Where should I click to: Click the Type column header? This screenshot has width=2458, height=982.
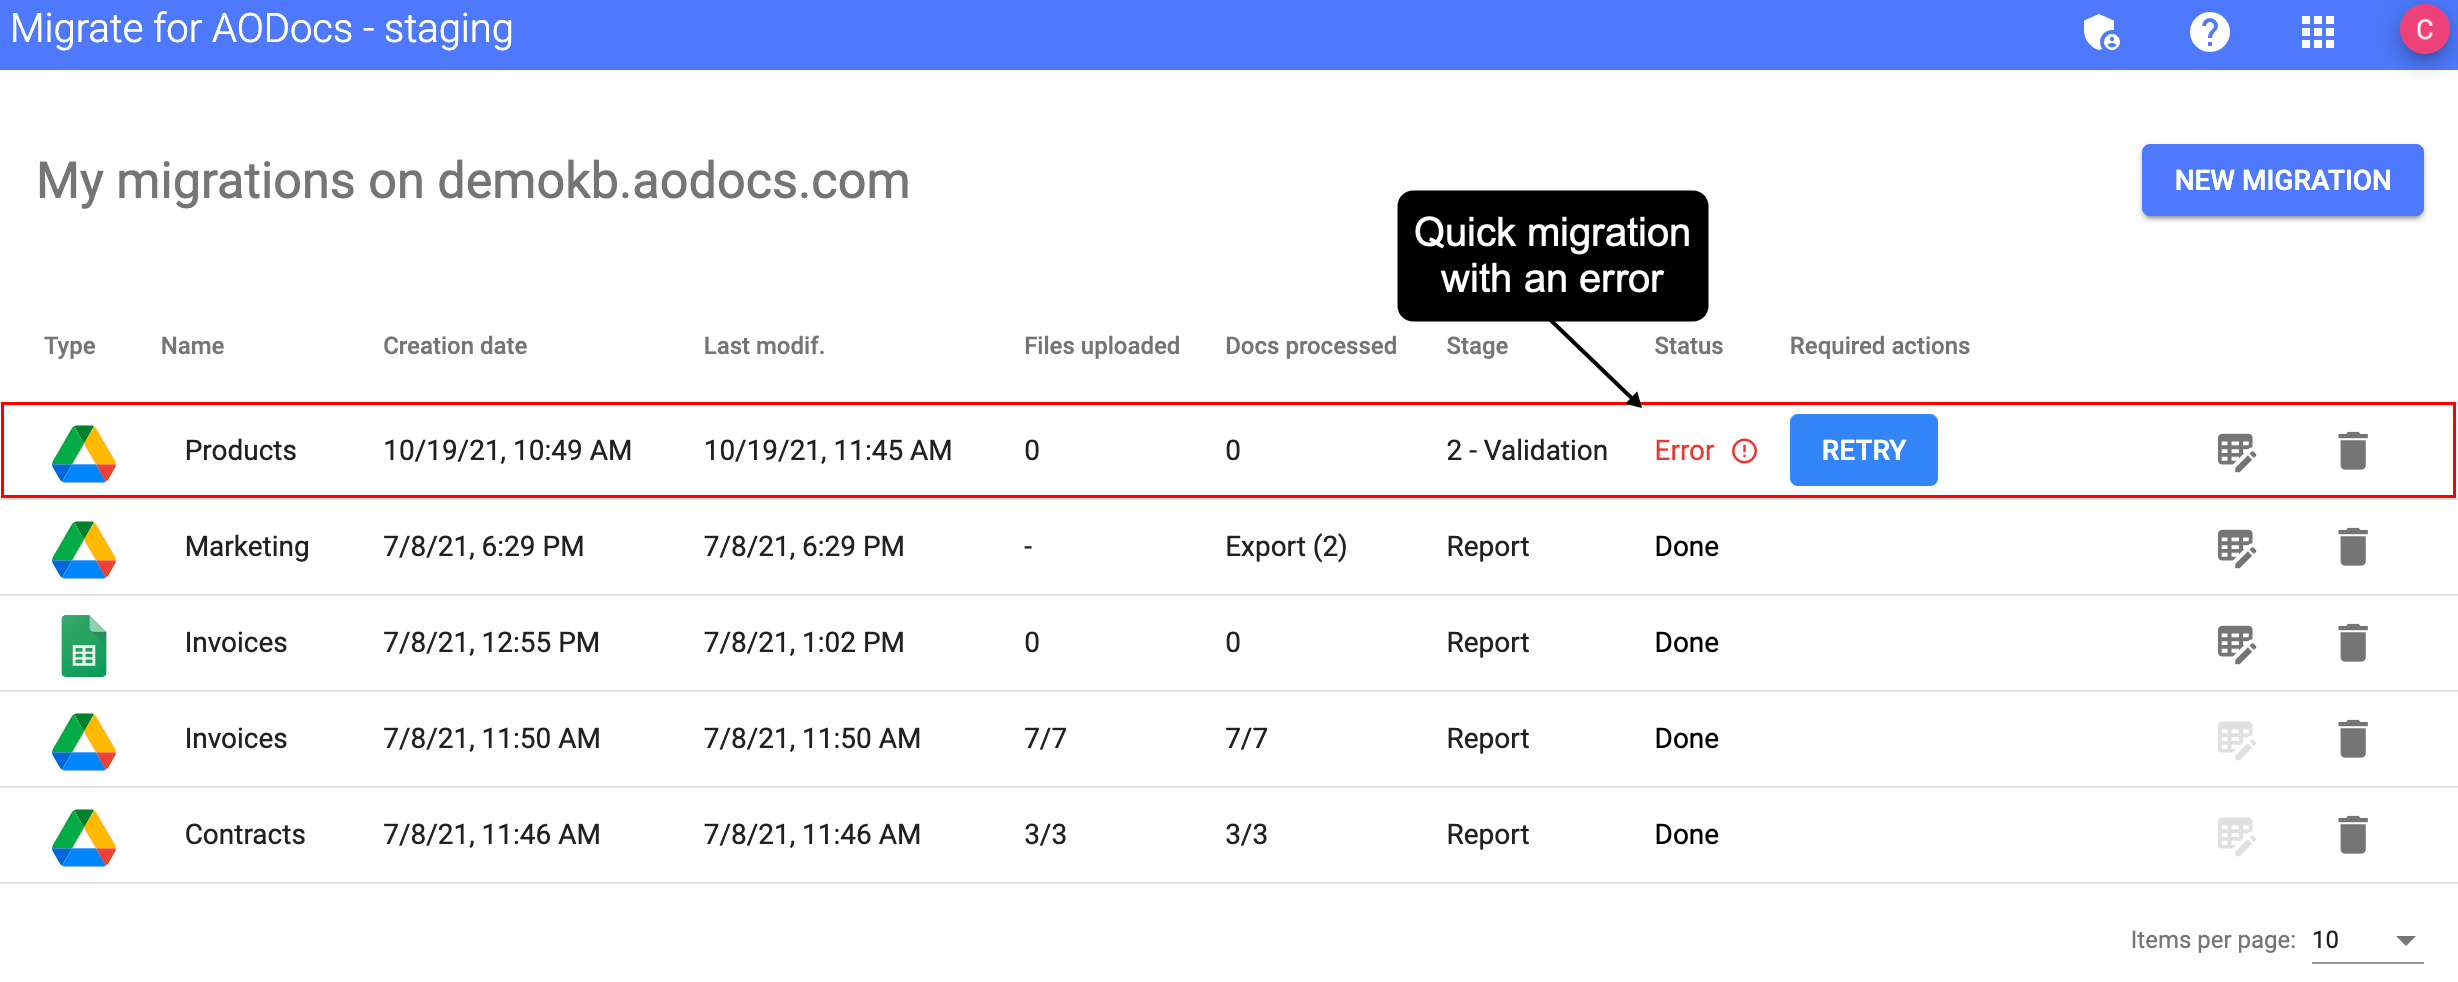click(70, 346)
